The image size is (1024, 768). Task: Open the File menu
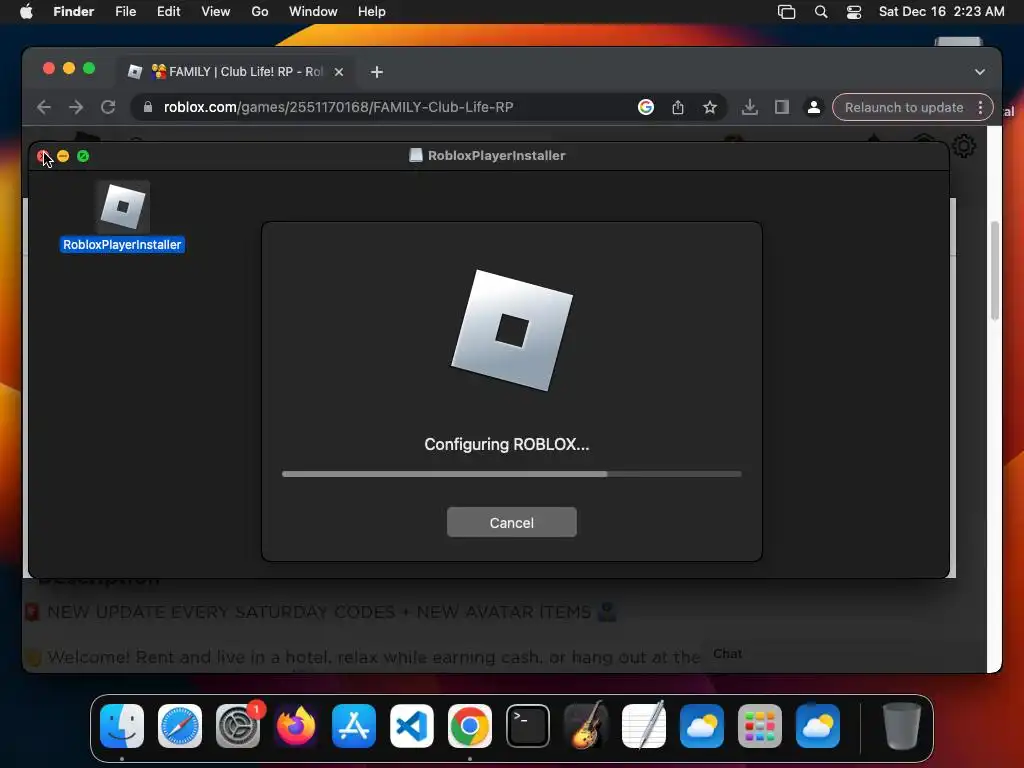point(125,12)
